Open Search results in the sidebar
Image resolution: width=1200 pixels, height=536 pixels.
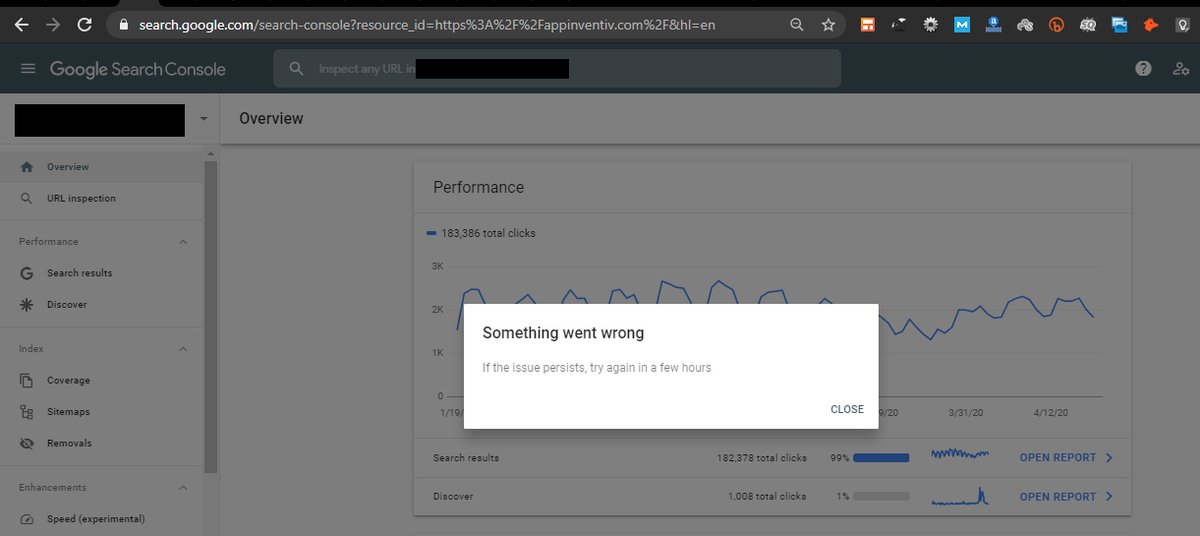click(101, 273)
